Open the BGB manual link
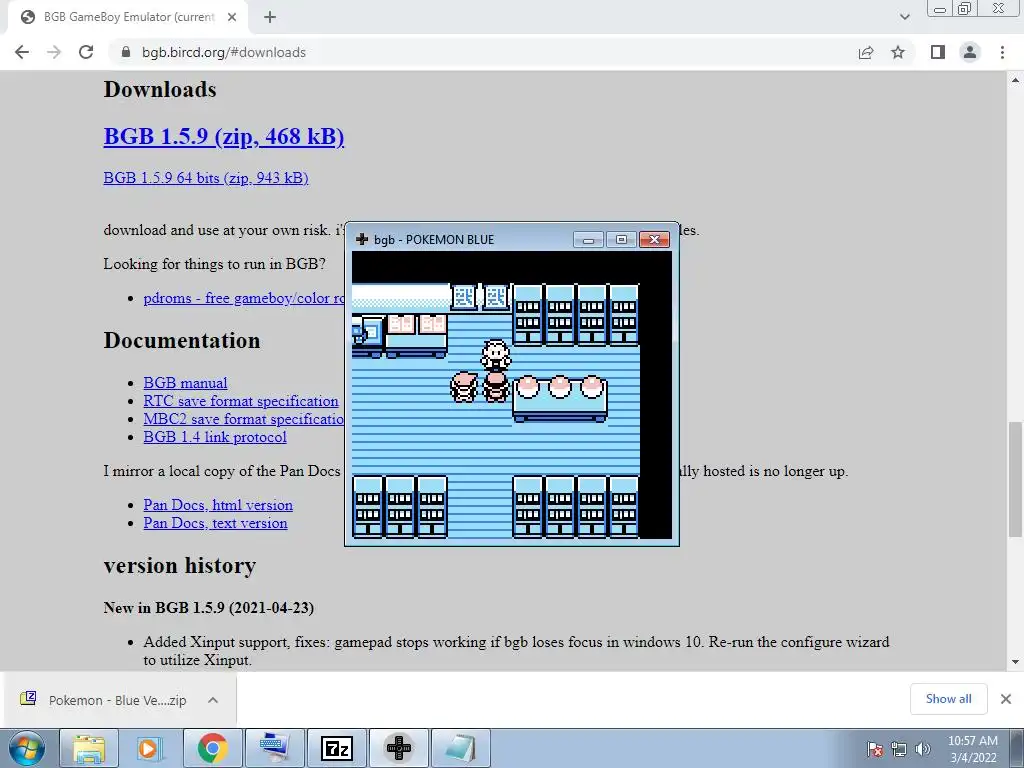Image resolution: width=1024 pixels, height=768 pixels. pyautogui.click(x=185, y=383)
